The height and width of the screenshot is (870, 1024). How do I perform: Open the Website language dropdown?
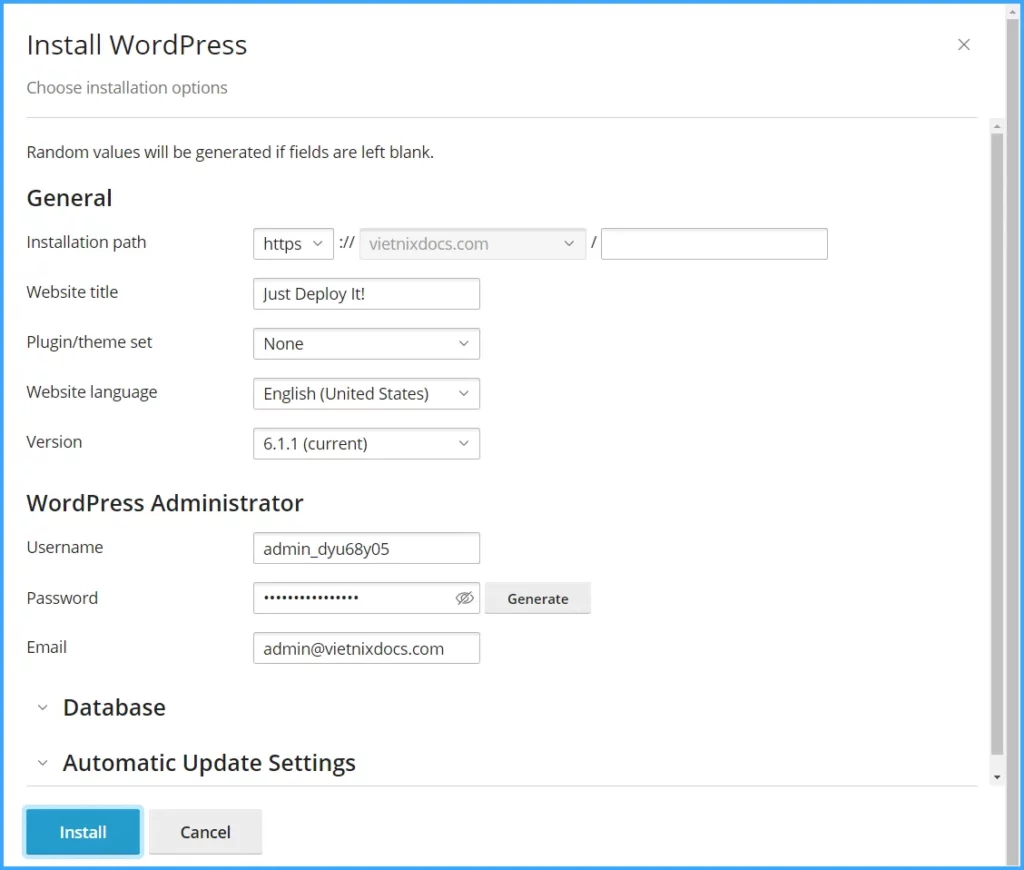tap(366, 393)
